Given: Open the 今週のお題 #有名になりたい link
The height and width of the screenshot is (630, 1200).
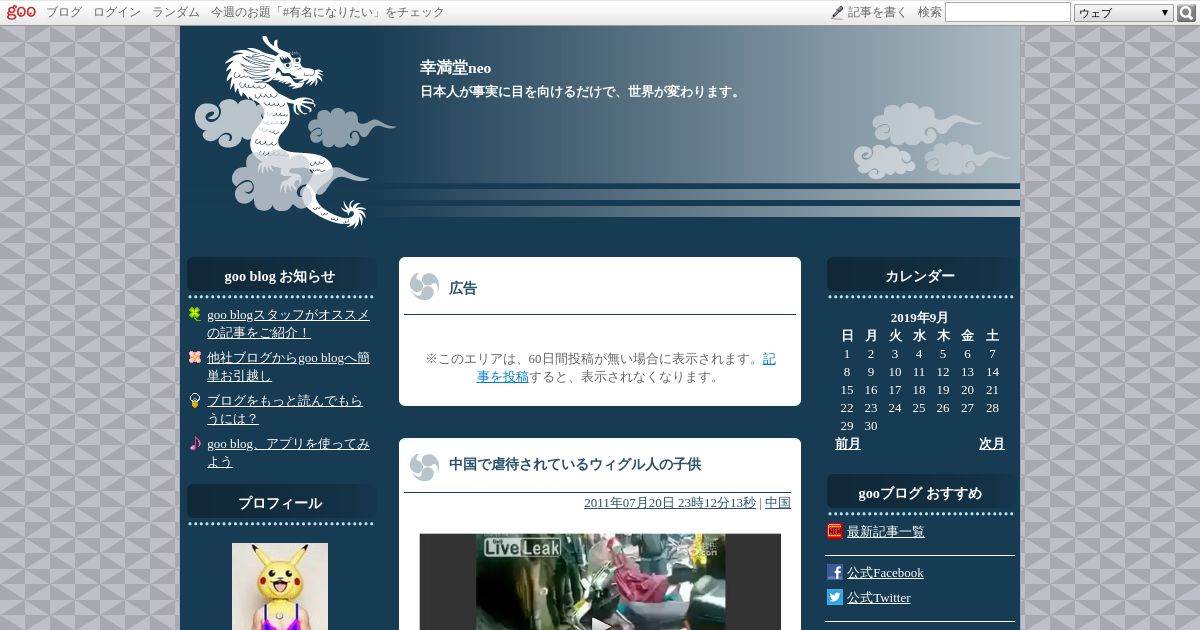Looking at the screenshot, I should 327,12.
